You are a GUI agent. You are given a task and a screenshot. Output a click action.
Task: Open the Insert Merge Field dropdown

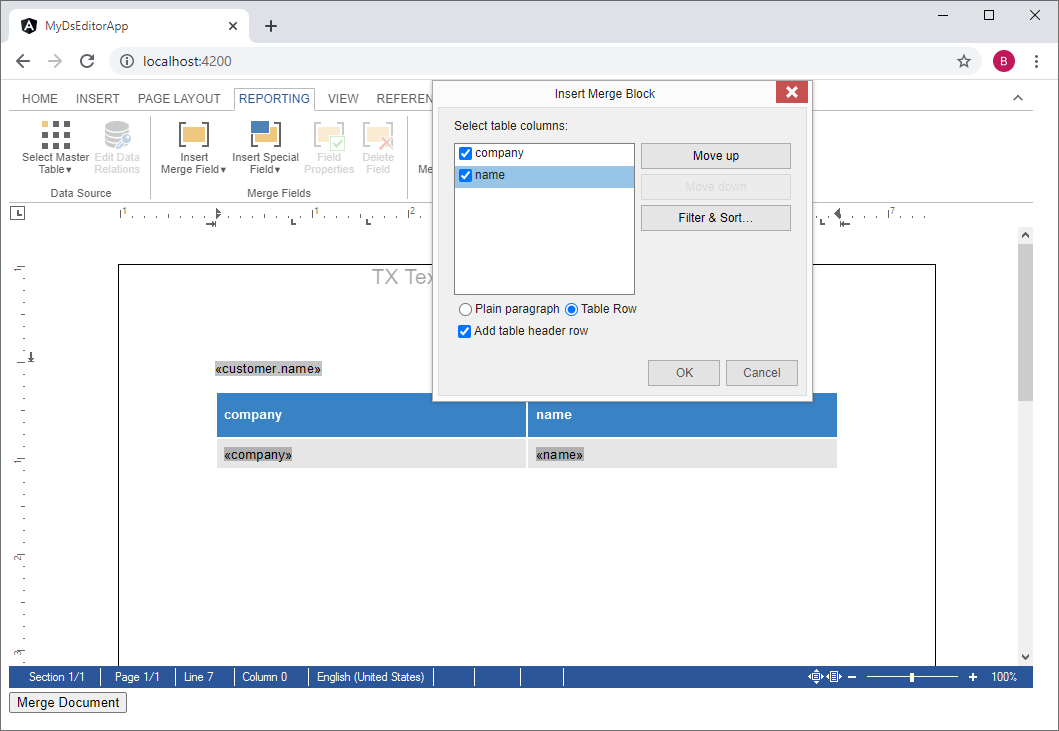[x=194, y=147]
